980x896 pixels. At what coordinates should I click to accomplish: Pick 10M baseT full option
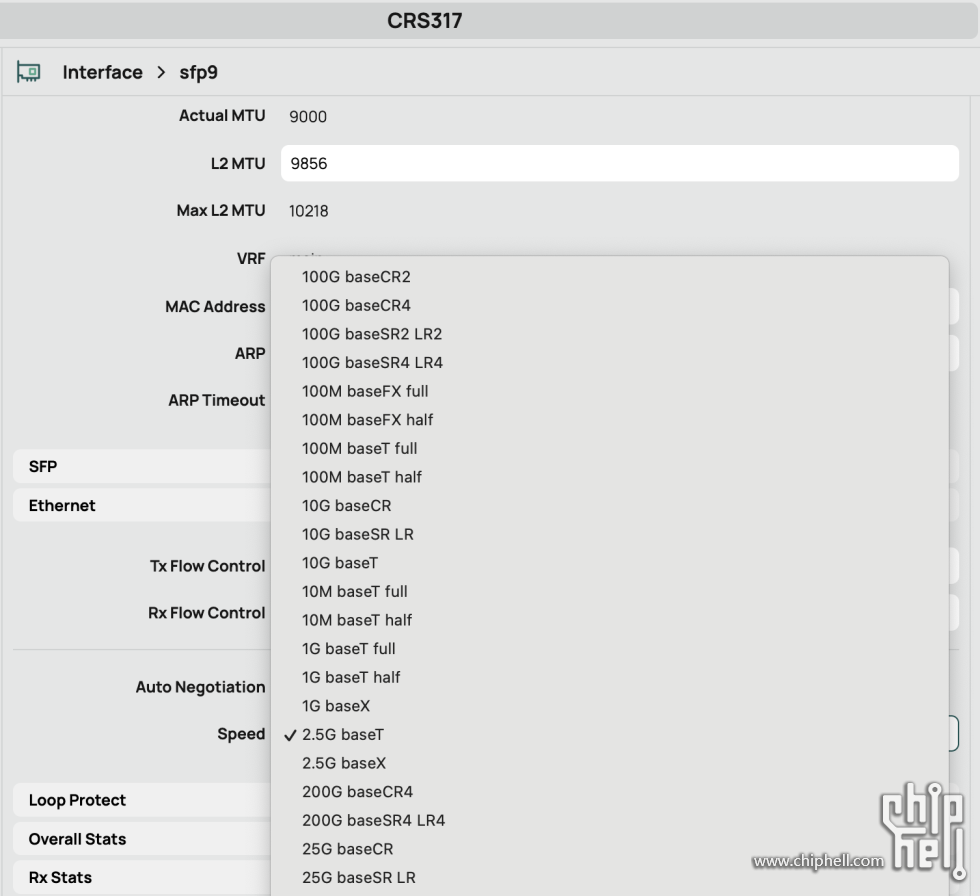pos(355,592)
